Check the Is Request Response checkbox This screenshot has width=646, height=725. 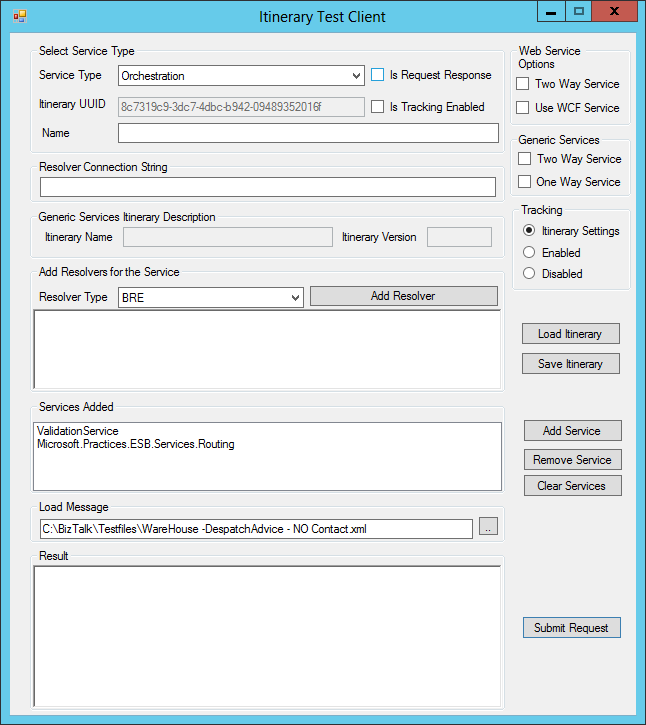[x=377, y=75]
